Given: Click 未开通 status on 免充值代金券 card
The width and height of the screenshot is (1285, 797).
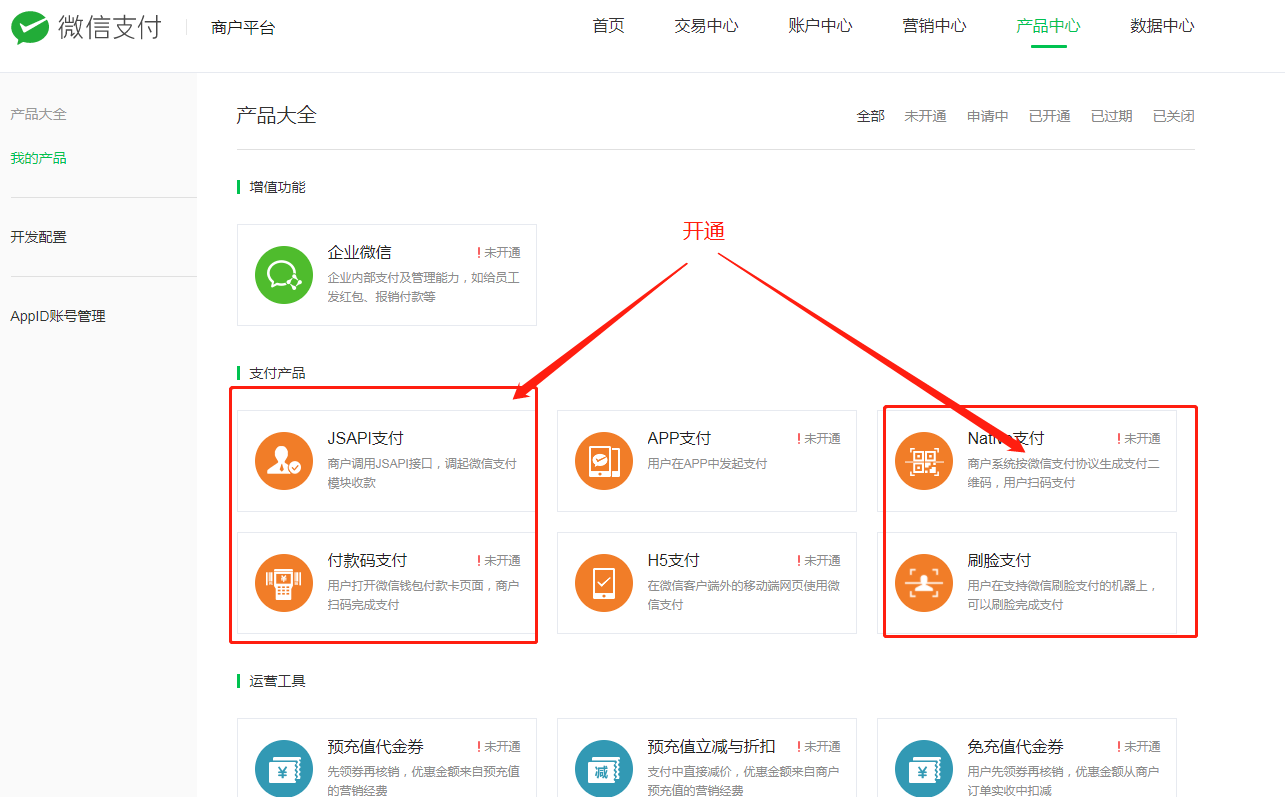Looking at the screenshot, I should tap(1139, 747).
